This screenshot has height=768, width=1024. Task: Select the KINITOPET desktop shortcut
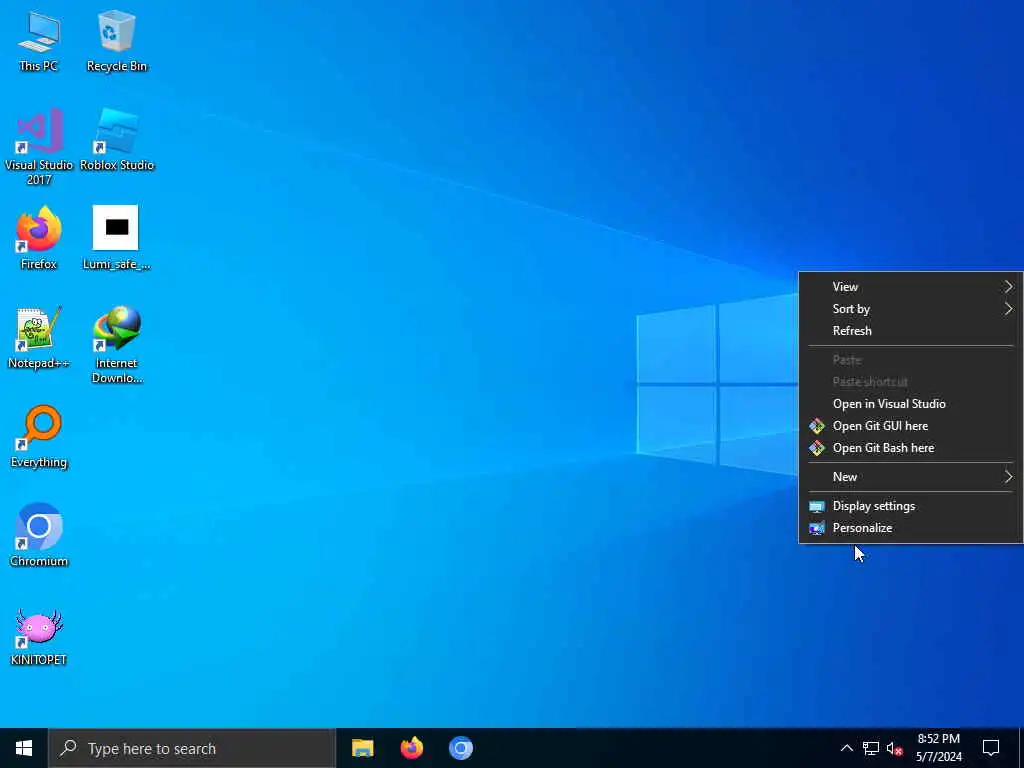point(39,635)
